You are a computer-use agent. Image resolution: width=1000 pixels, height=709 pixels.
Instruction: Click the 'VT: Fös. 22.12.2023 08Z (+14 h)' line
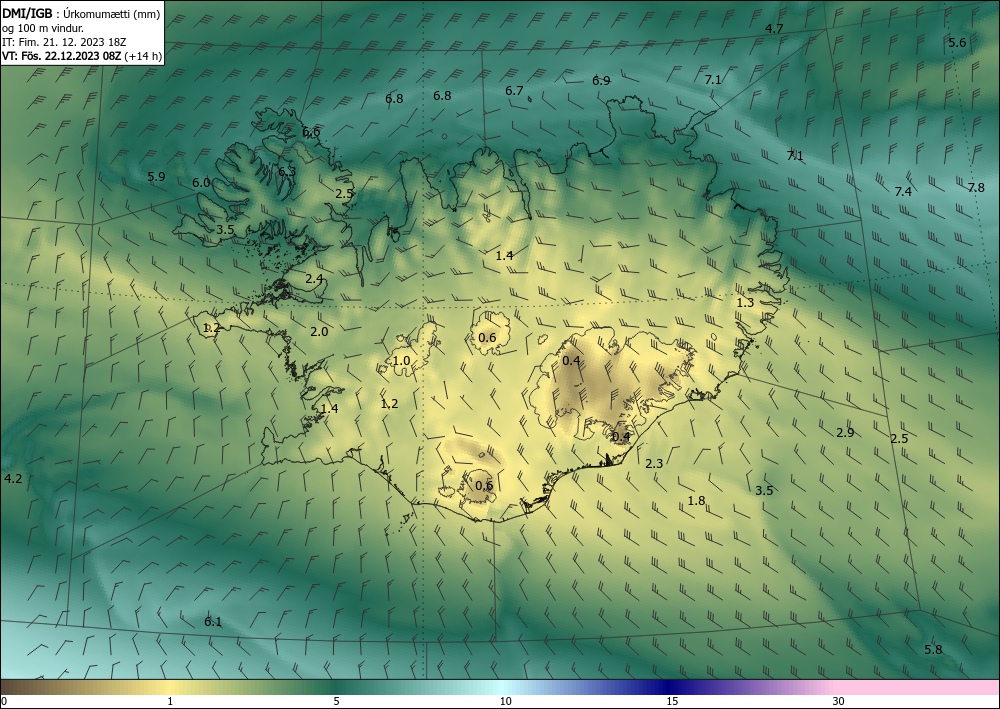pos(82,56)
